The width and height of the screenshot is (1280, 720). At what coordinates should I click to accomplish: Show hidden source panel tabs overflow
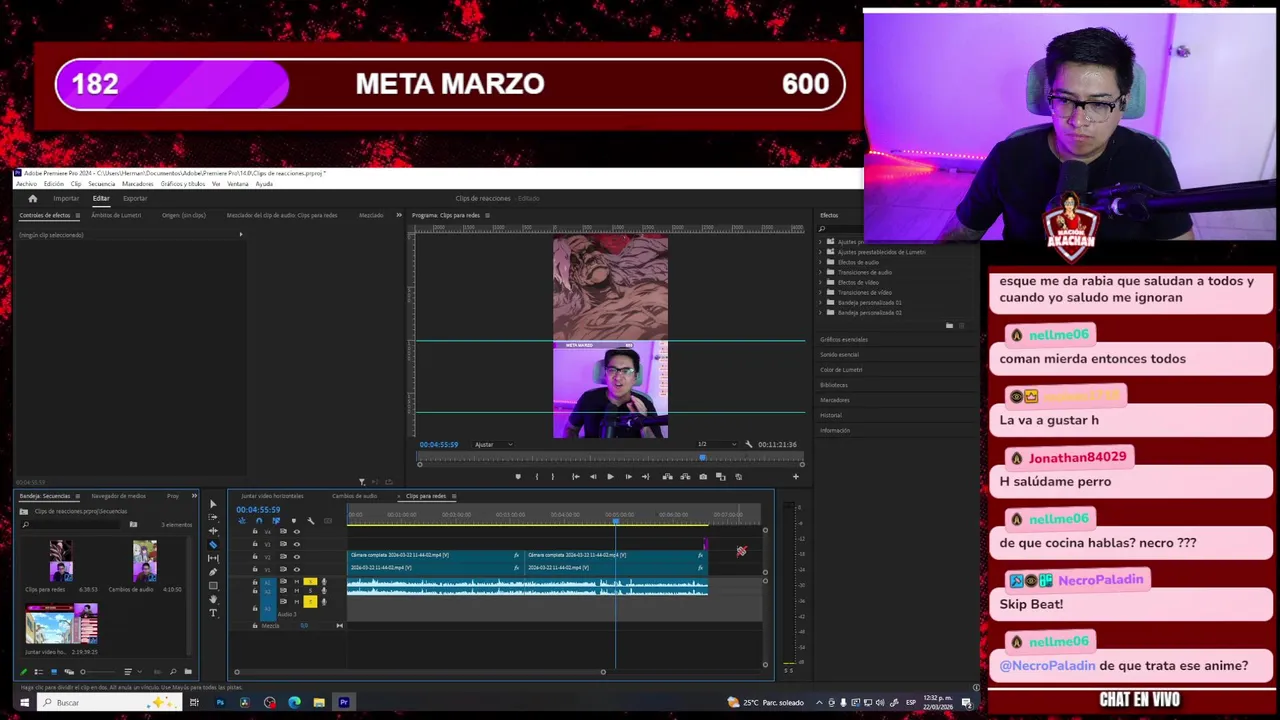[x=399, y=215]
